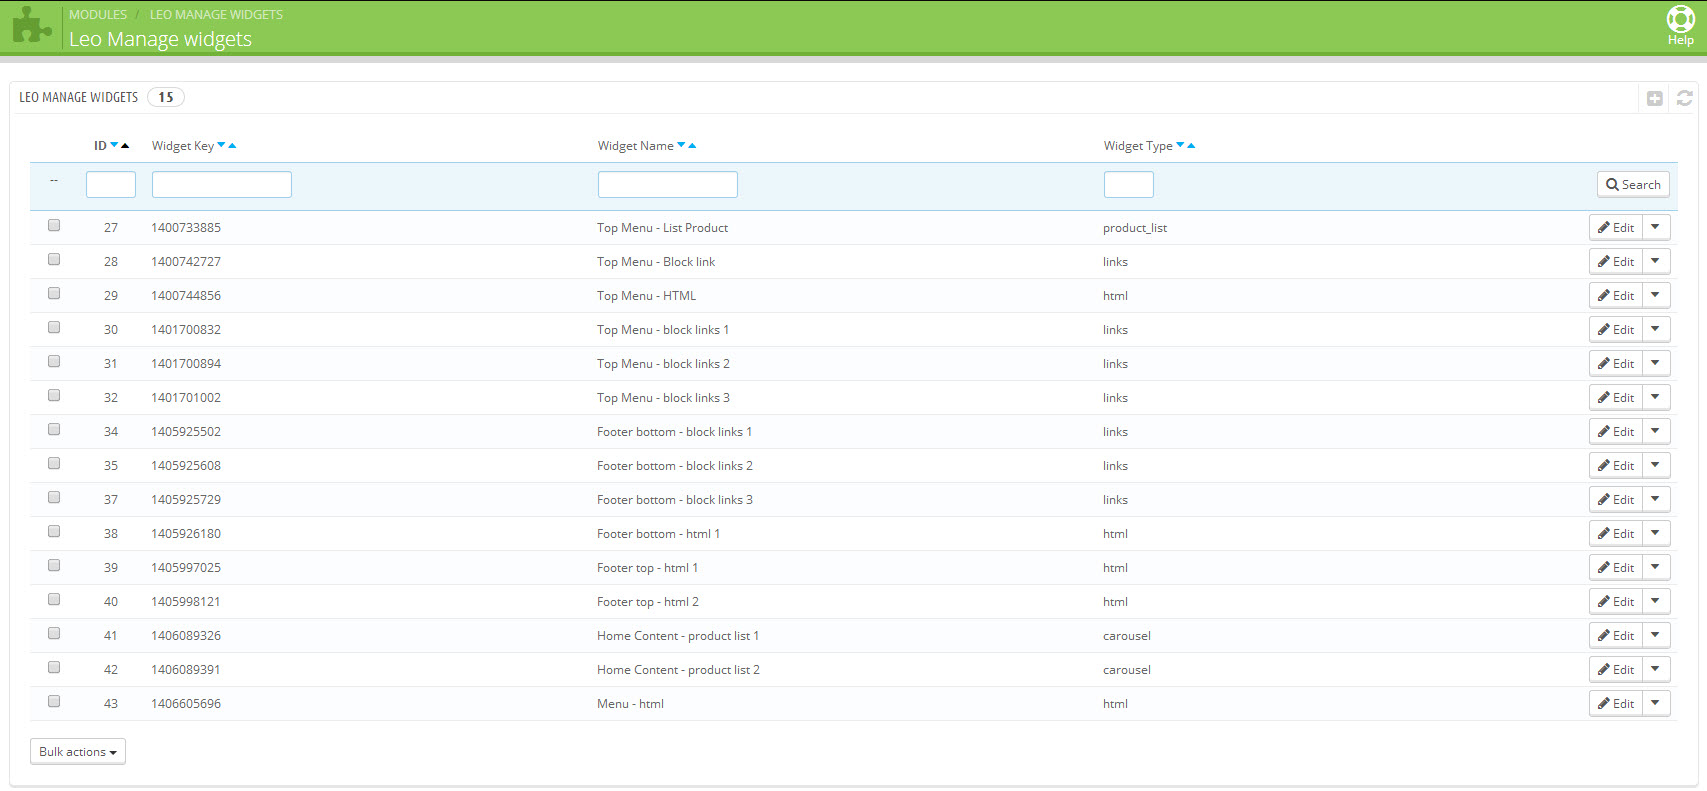This screenshot has width=1707, height=791.
Task: Edit widget Top Menu - List Product
Action: [x=1616, y=228]
